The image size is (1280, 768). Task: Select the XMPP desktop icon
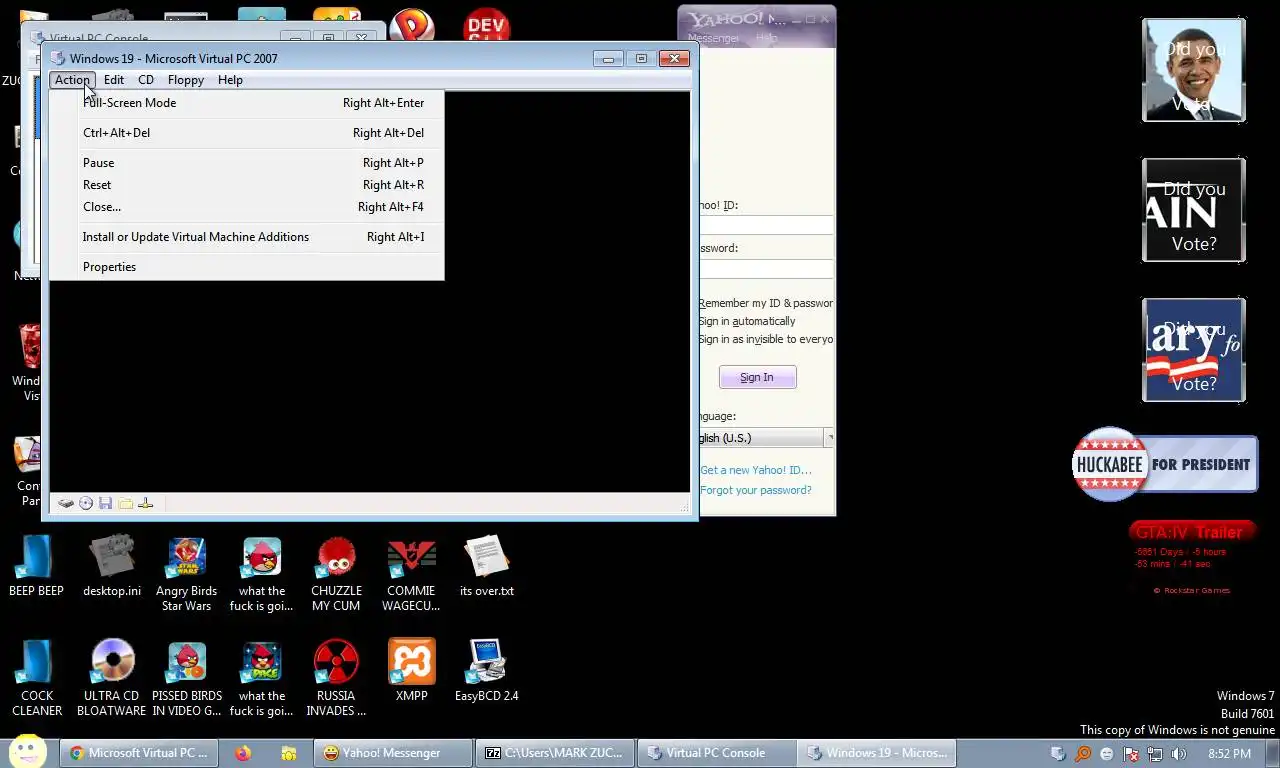(411, 670)
